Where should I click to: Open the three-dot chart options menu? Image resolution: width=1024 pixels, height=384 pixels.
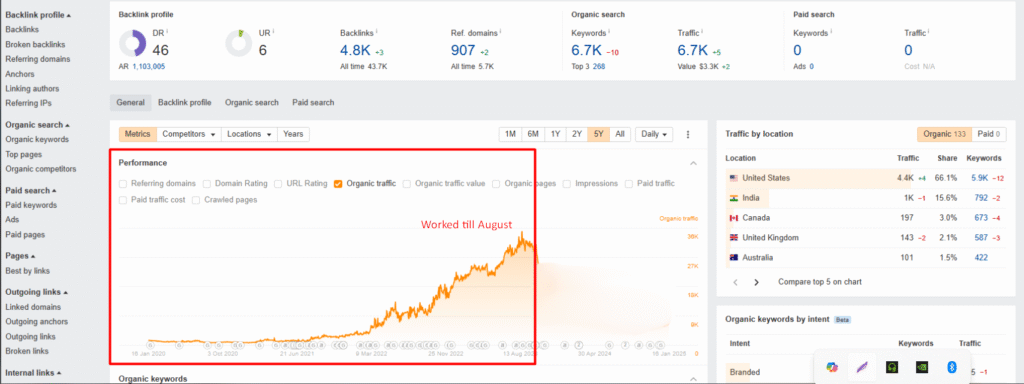(688, 134)
